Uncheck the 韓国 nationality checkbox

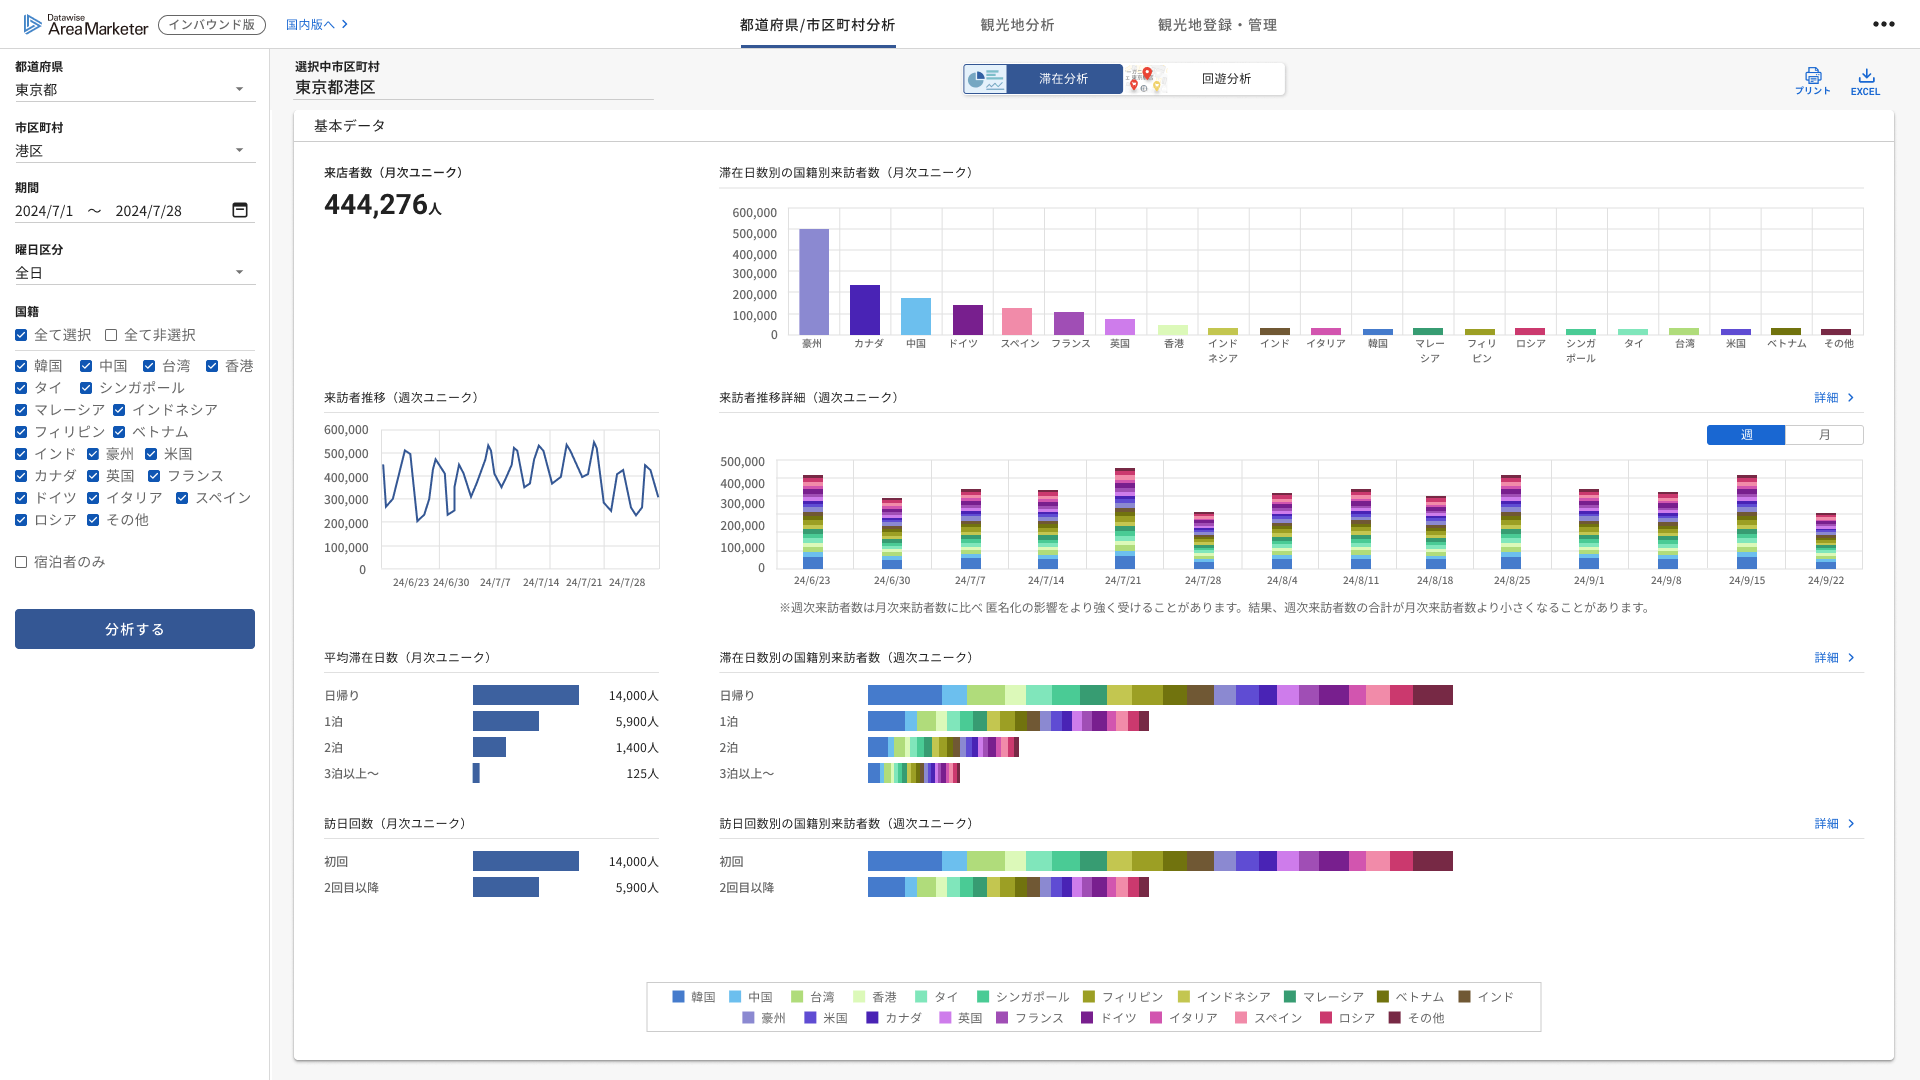pyautogui.click(x=21, y=366)
